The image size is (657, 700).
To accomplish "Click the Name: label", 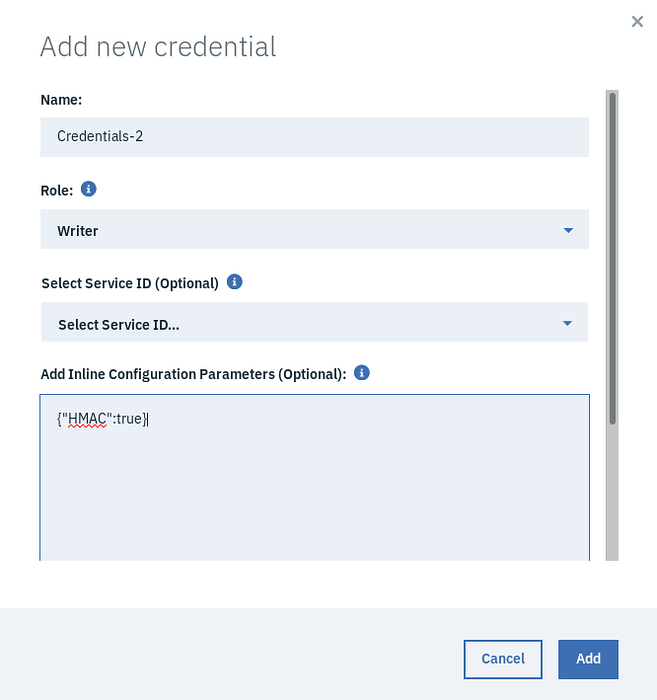I will [61, 99].
